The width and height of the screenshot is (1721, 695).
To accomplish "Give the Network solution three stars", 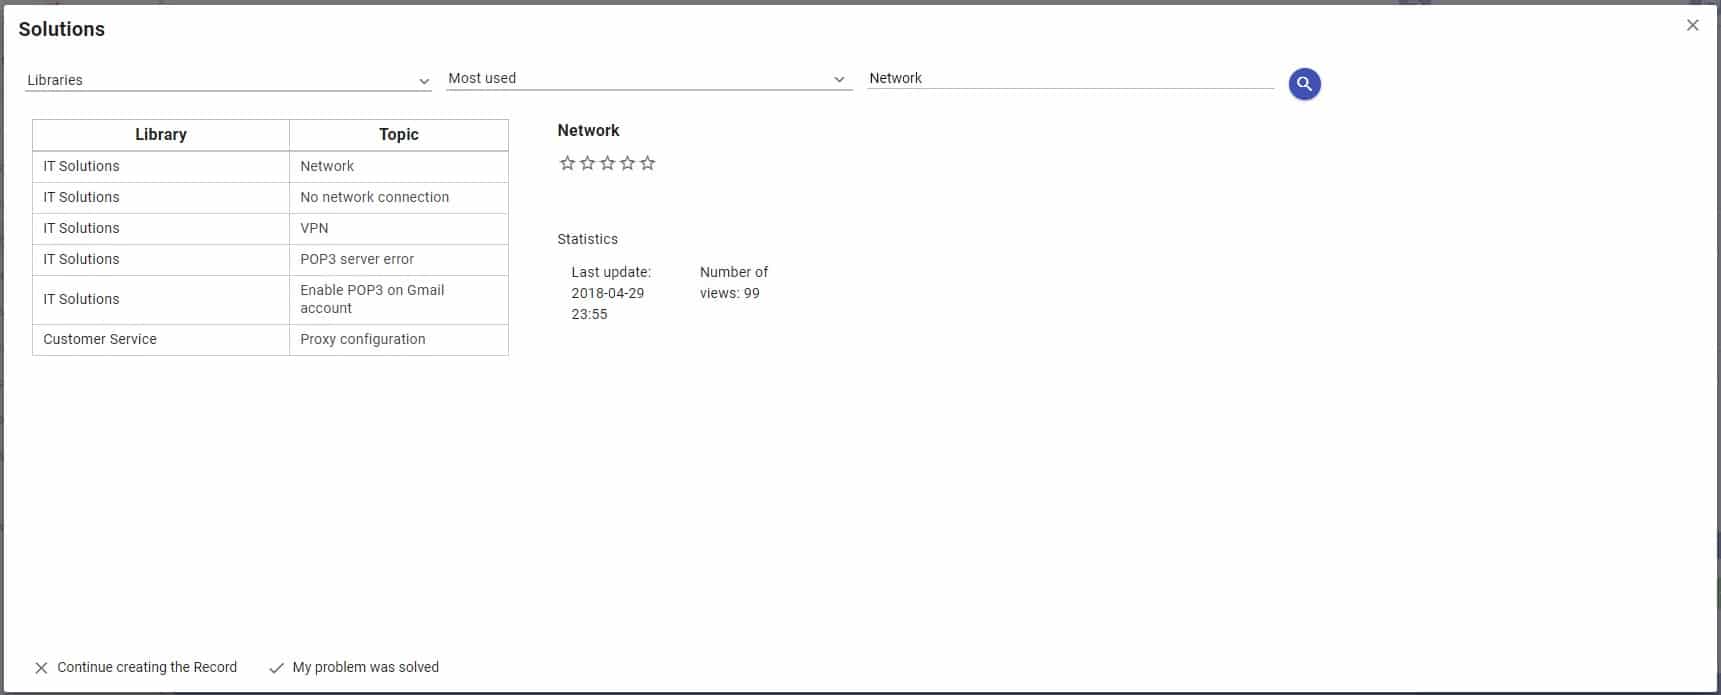I will click(x=607, y=163).
